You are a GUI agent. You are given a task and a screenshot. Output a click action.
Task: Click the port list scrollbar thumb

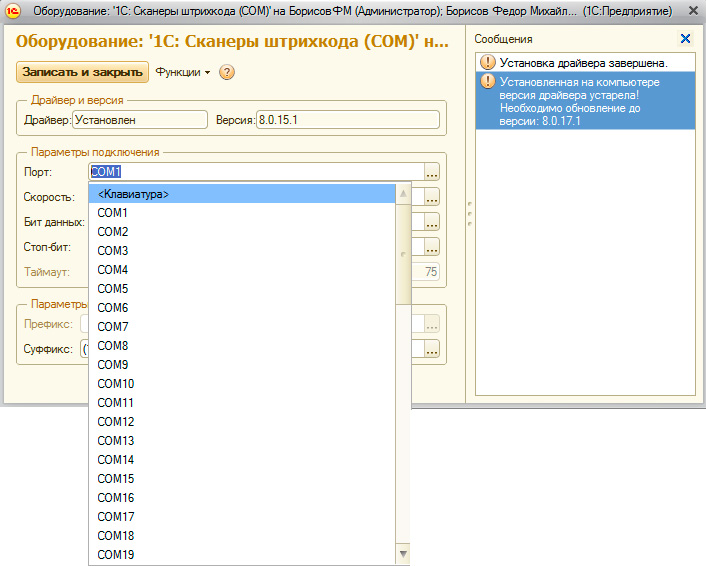pos(403,254)
